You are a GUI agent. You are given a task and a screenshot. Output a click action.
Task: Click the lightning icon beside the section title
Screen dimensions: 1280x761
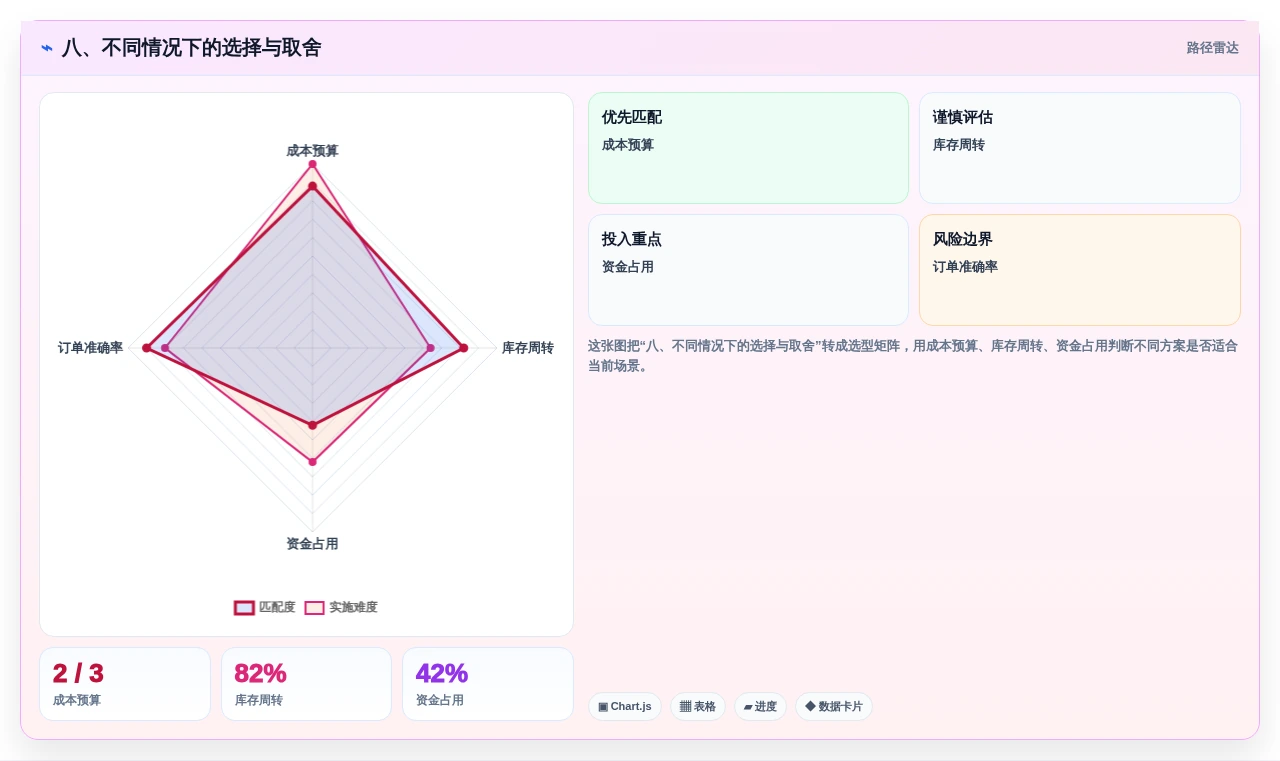tap(47, 48)
